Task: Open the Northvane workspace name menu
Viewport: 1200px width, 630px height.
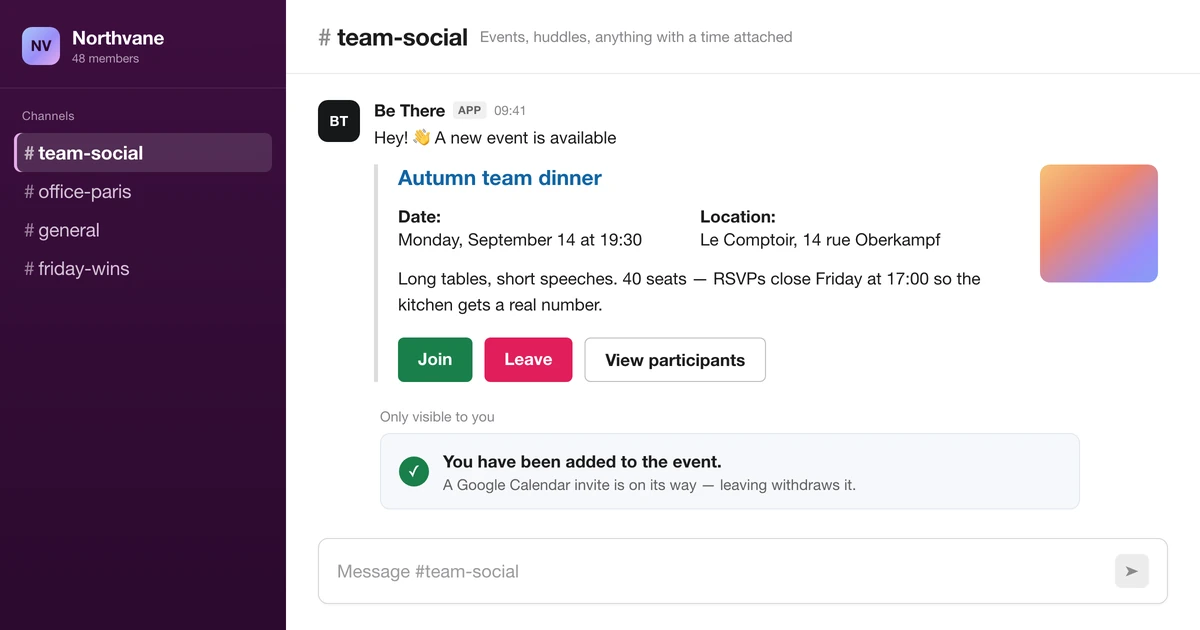Action: [x=118, y=38]
